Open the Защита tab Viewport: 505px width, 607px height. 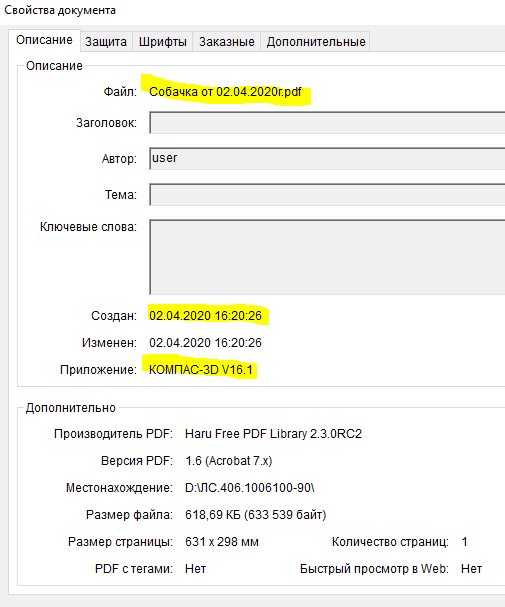[106, 41]
